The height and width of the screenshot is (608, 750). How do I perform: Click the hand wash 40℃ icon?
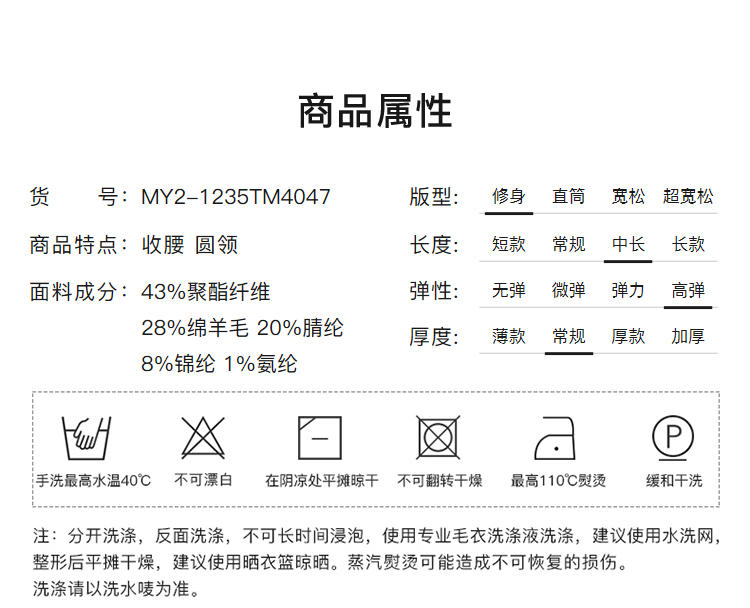[x=83, y=436]
